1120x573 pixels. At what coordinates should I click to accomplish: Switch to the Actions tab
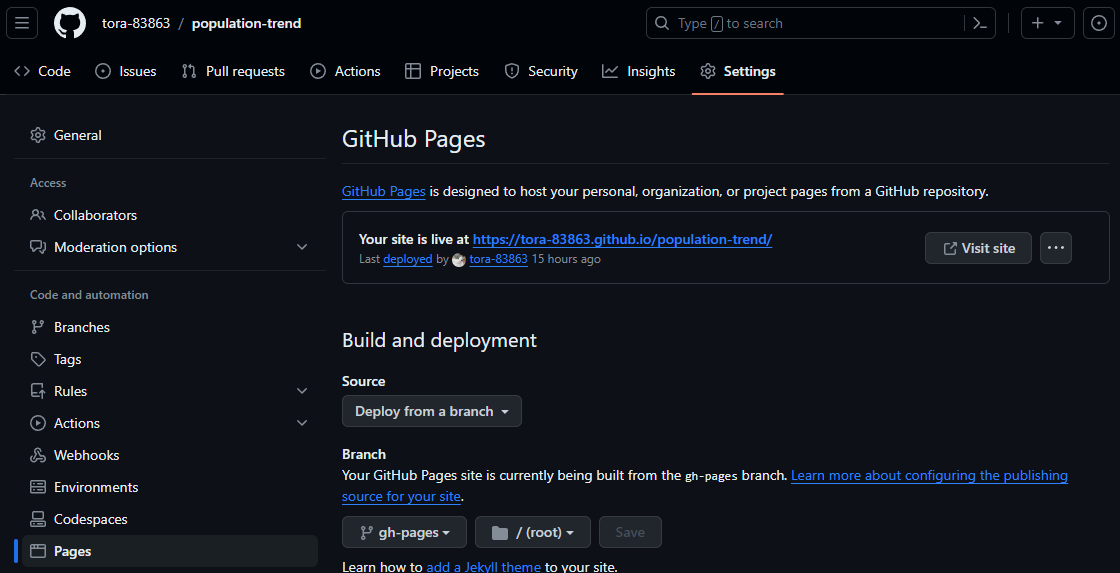click(345, 71)
